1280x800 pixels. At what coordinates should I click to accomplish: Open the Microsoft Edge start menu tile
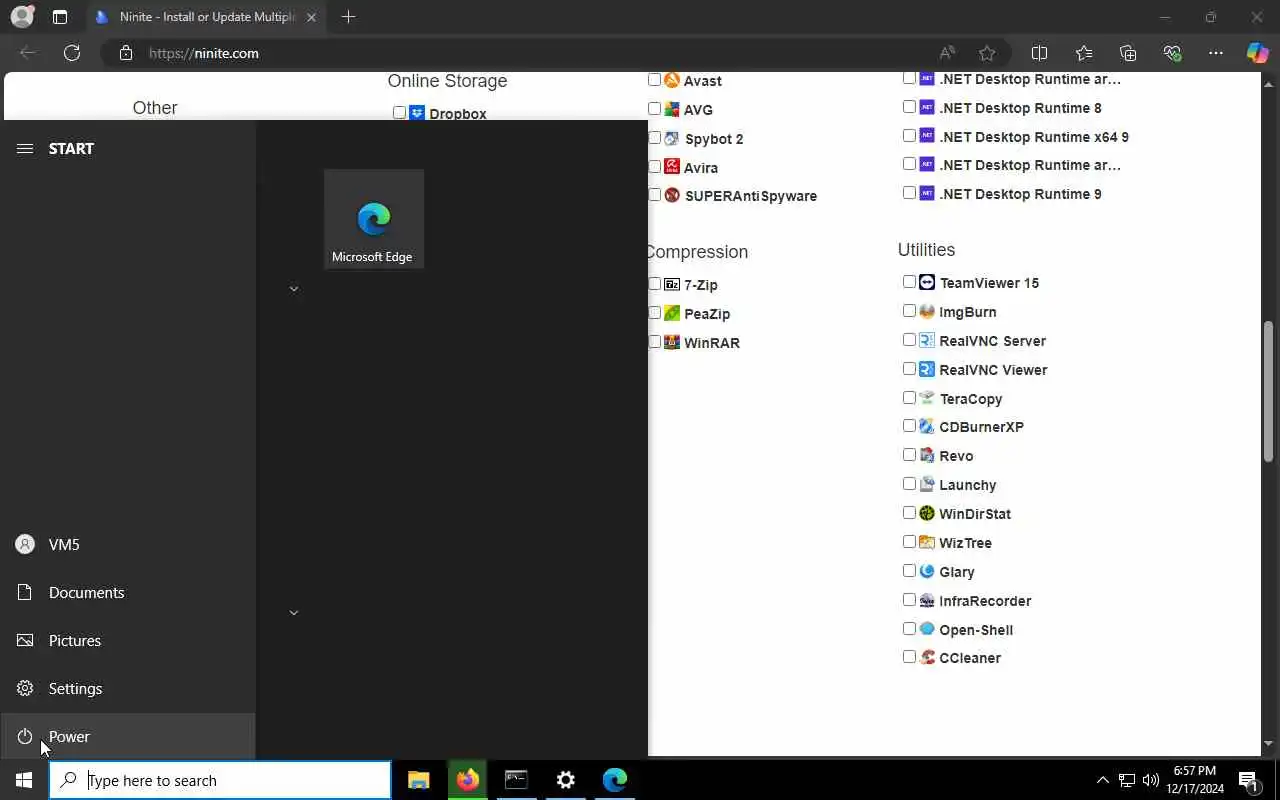click(x=374, y=219)
